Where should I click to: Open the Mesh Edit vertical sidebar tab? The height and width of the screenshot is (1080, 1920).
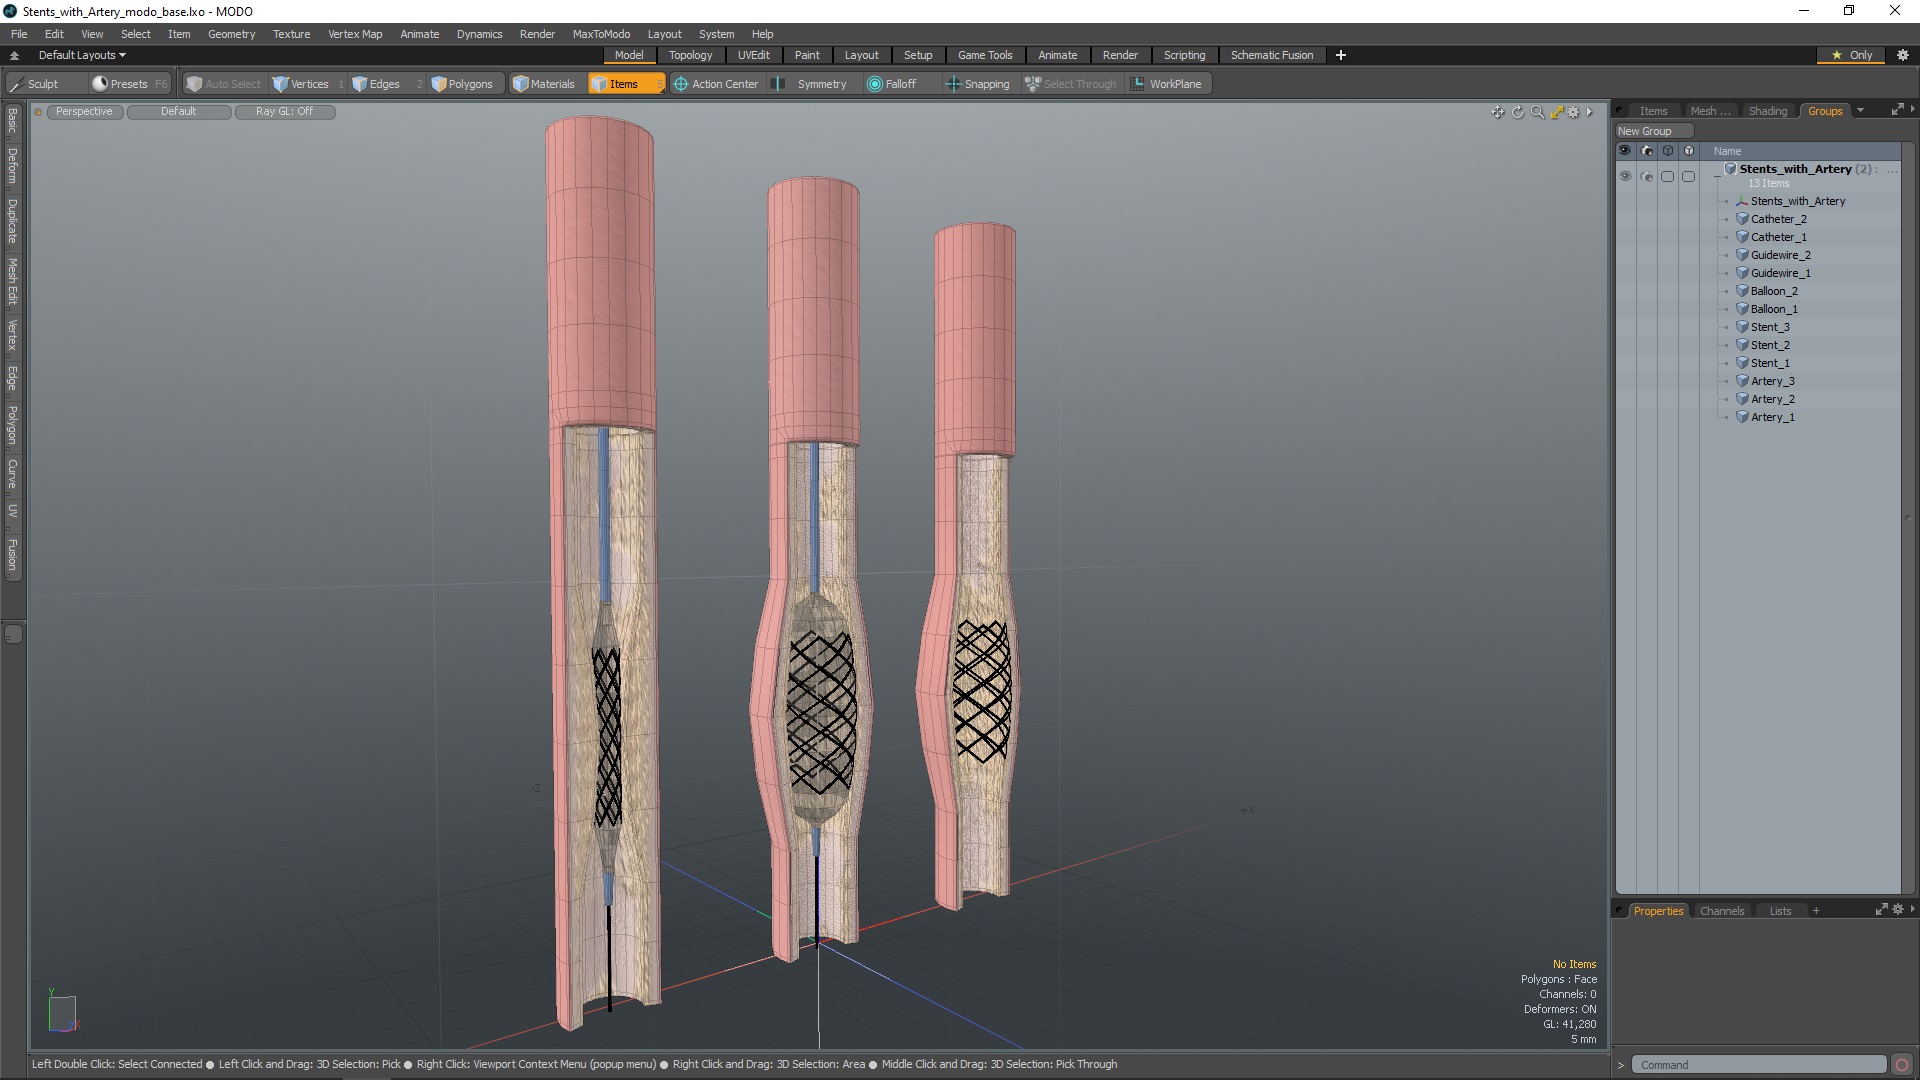click(x=13, y=282)
